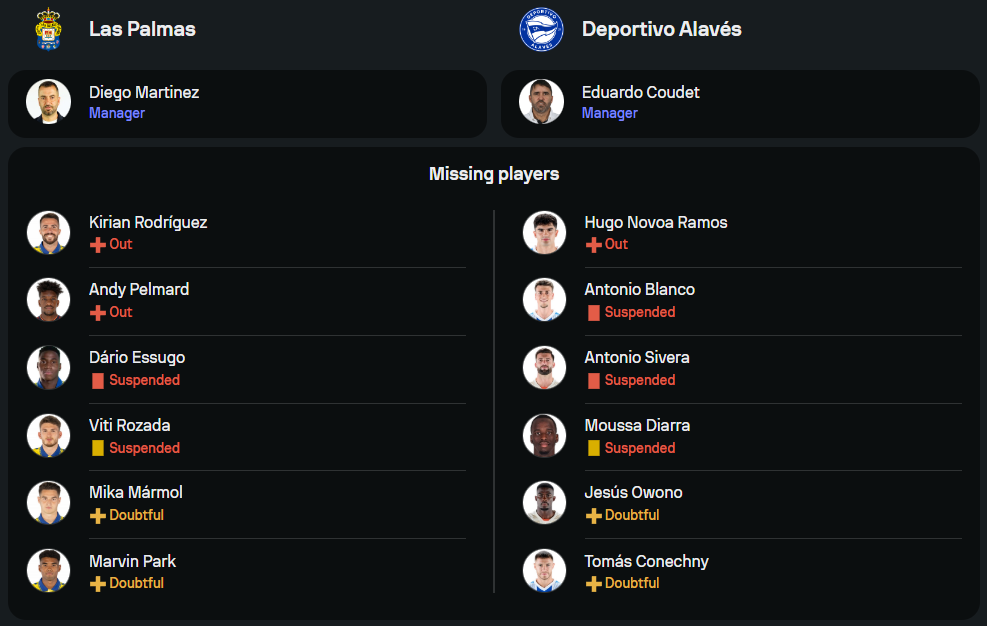The height and width of the screenshot is (626, 987).
Task: Click Eduardo Coudet's manager photo
Action: pyautogui.click(x=541, y=102)
